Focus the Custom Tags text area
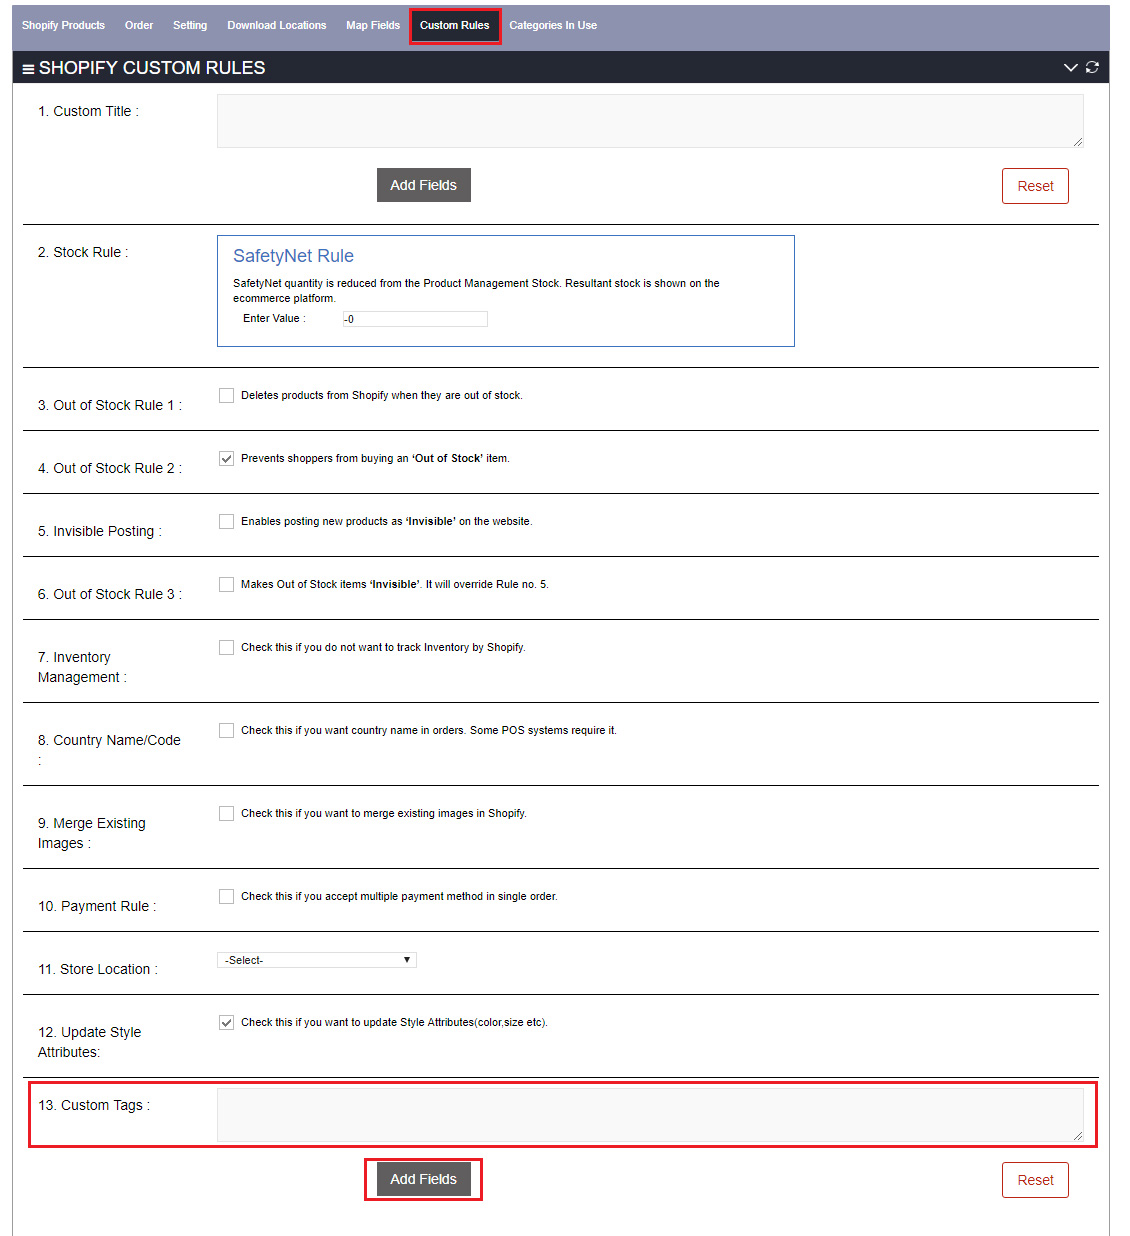Screen dimensions: 1130x1236 click(x=650, y=1115)
